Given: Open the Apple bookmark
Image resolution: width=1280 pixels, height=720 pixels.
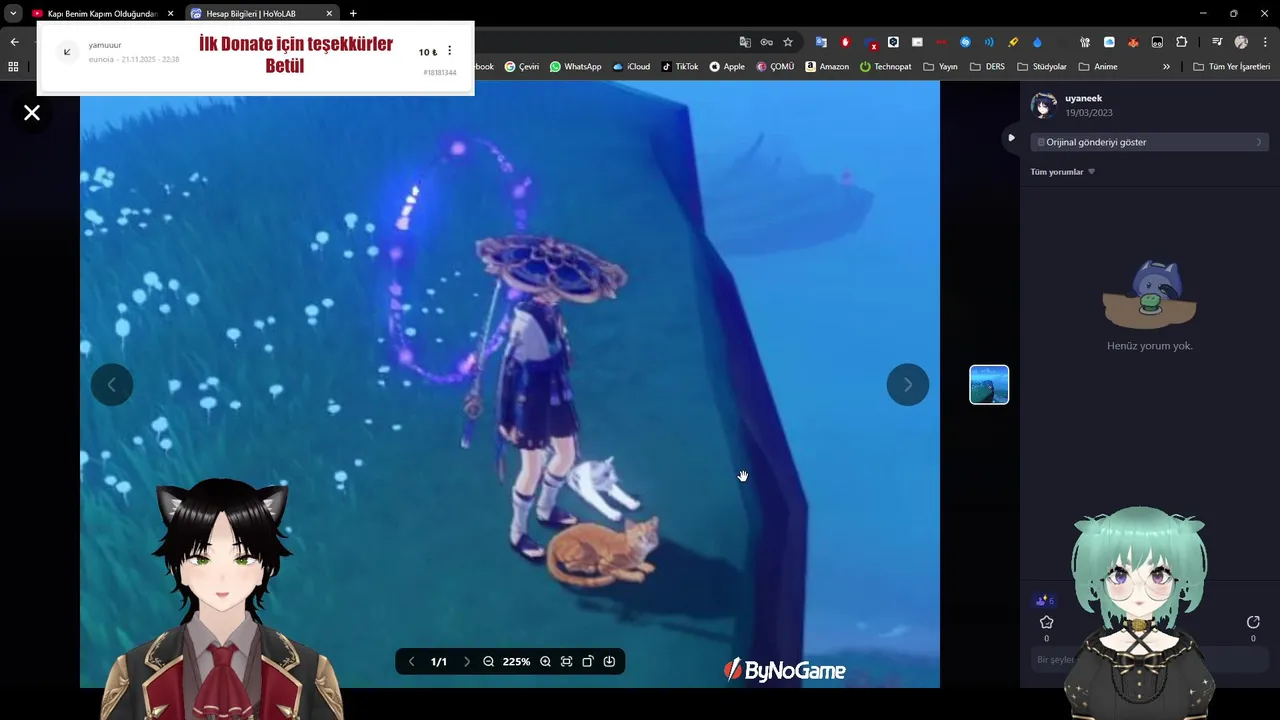Looking at the screenshot, I should (x=727, y=67).
